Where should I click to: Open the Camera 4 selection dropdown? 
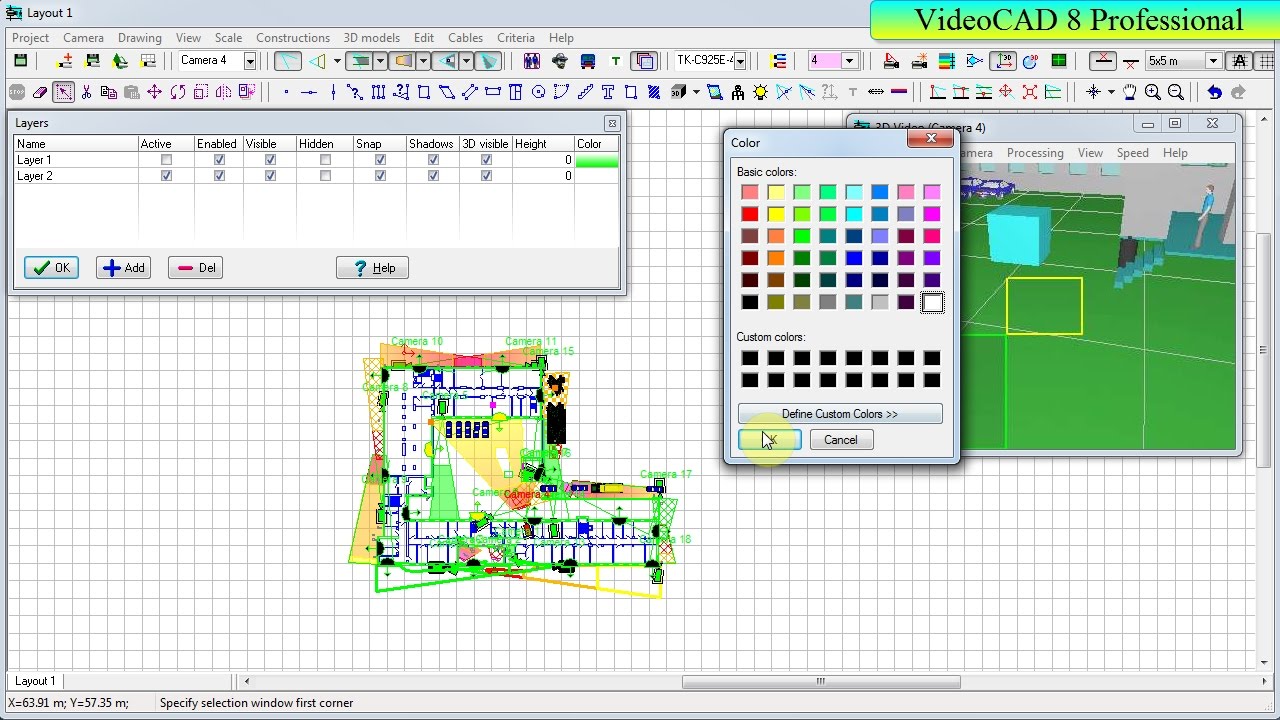pyautogui.click(x=250, y=61)
